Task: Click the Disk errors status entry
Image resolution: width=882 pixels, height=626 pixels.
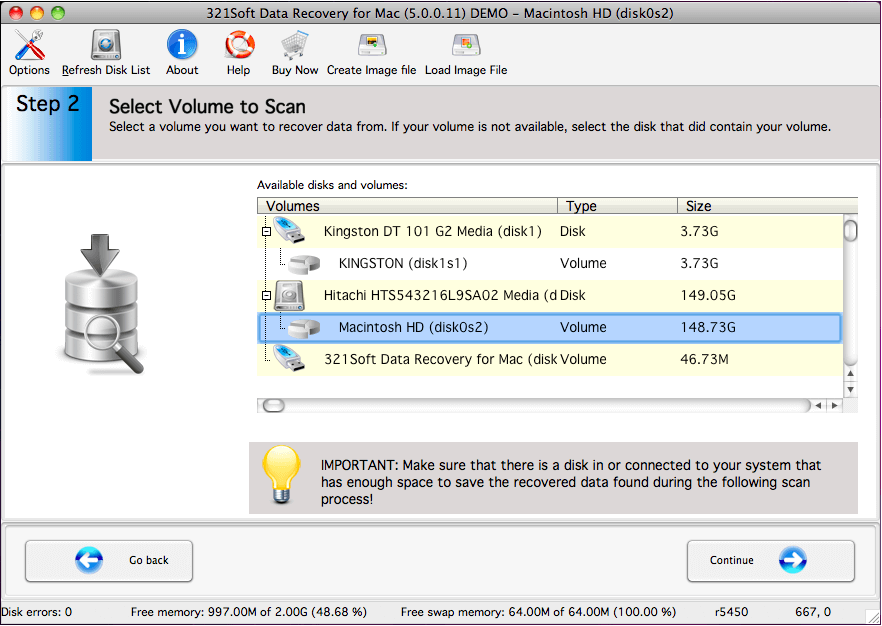Action: pyautogui.click(x=37, y=612)
